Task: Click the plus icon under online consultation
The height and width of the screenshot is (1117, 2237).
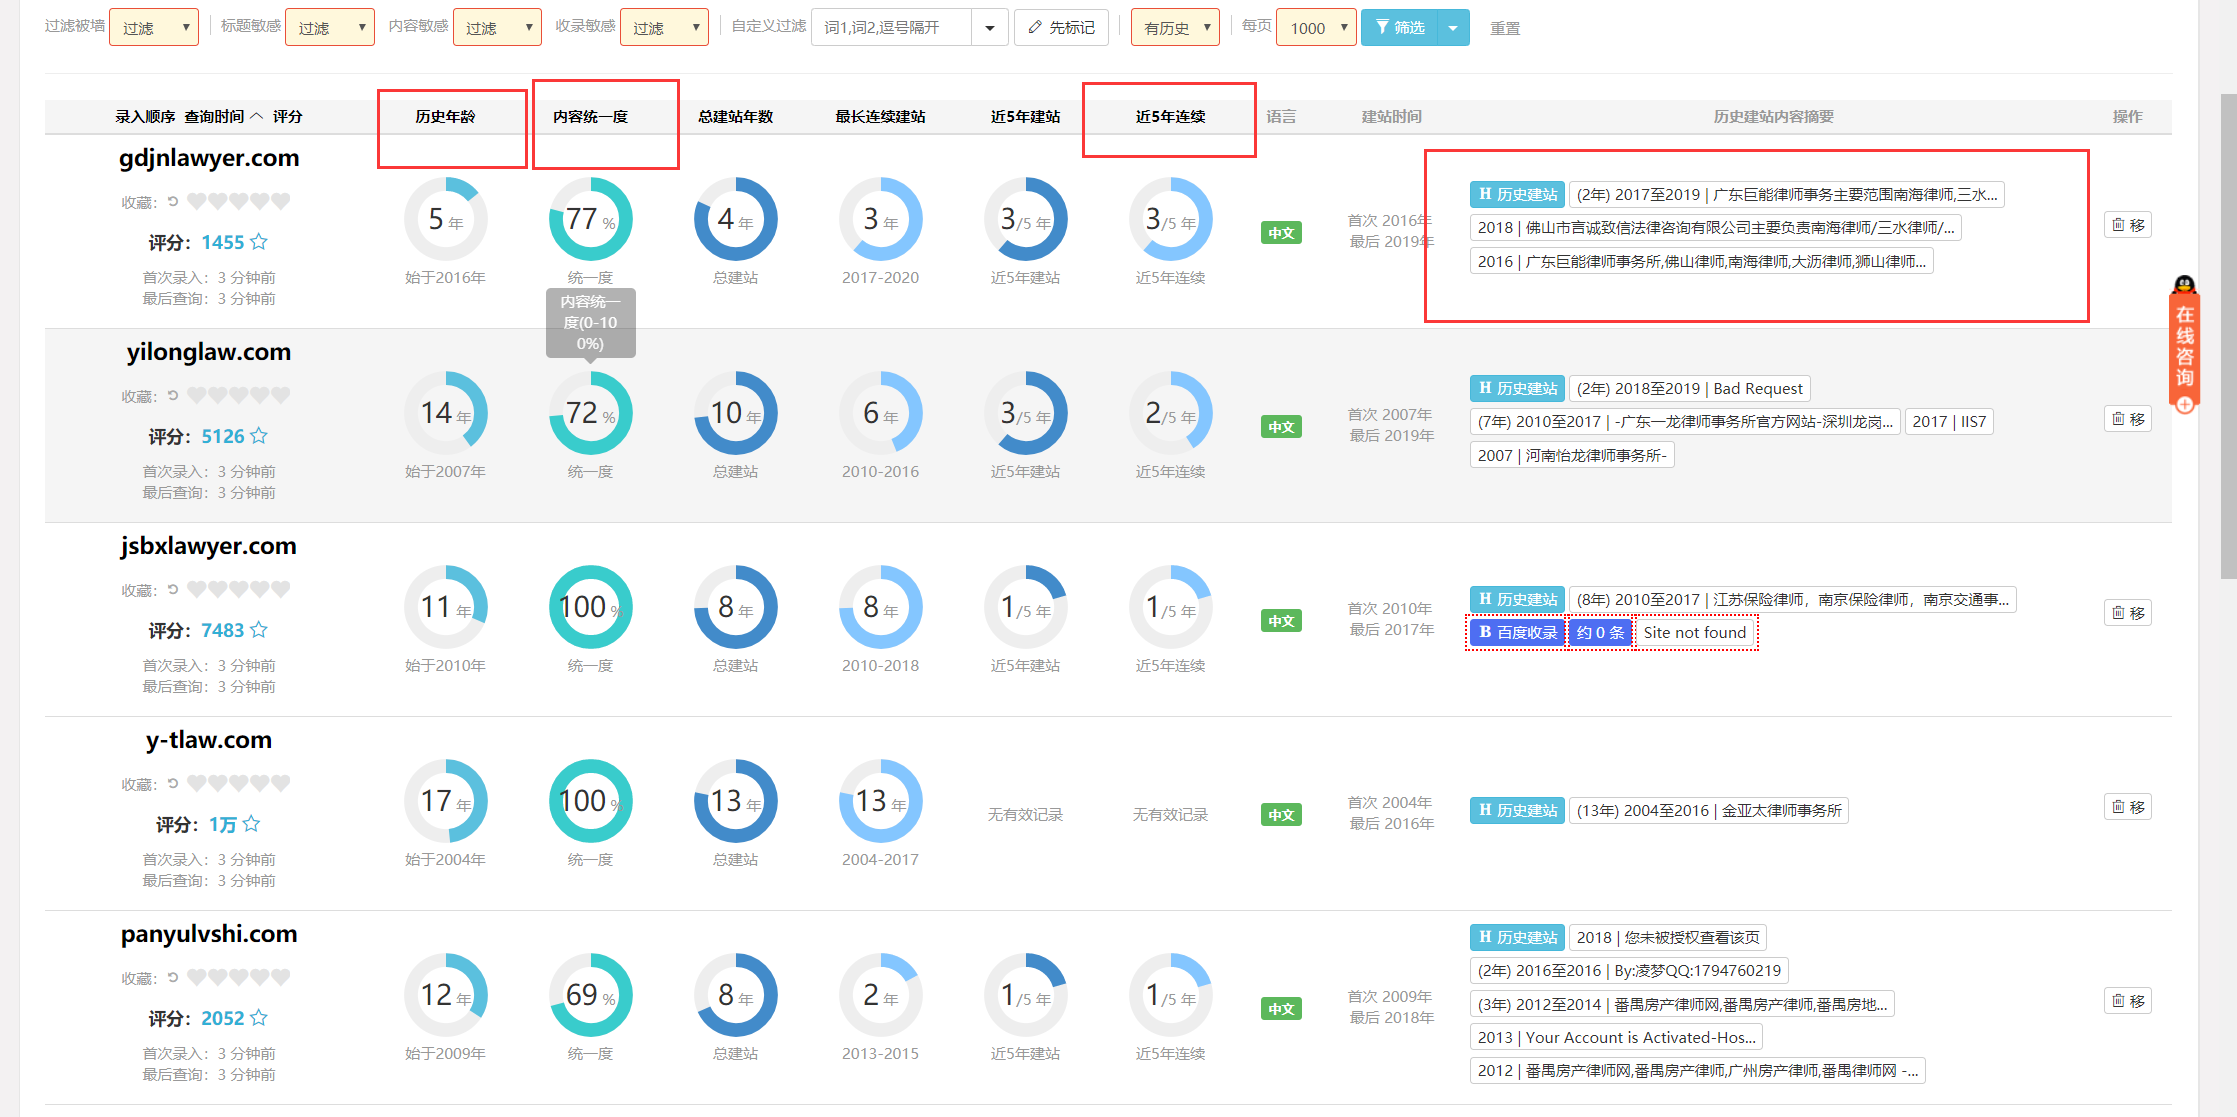Action: (2185, 405)
